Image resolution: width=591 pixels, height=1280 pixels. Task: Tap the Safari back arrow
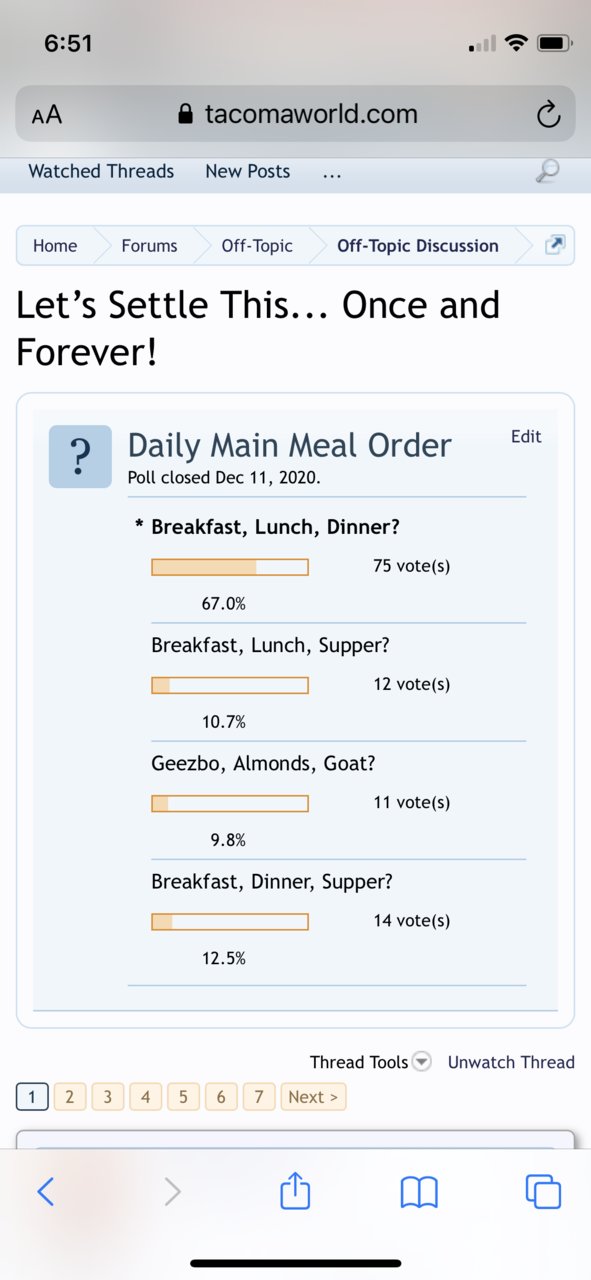click(x=45, y=1191)
